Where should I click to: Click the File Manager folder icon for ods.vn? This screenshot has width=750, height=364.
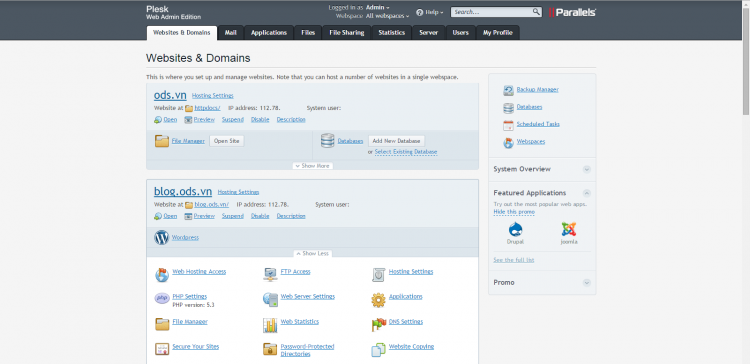tap(162, 141)
